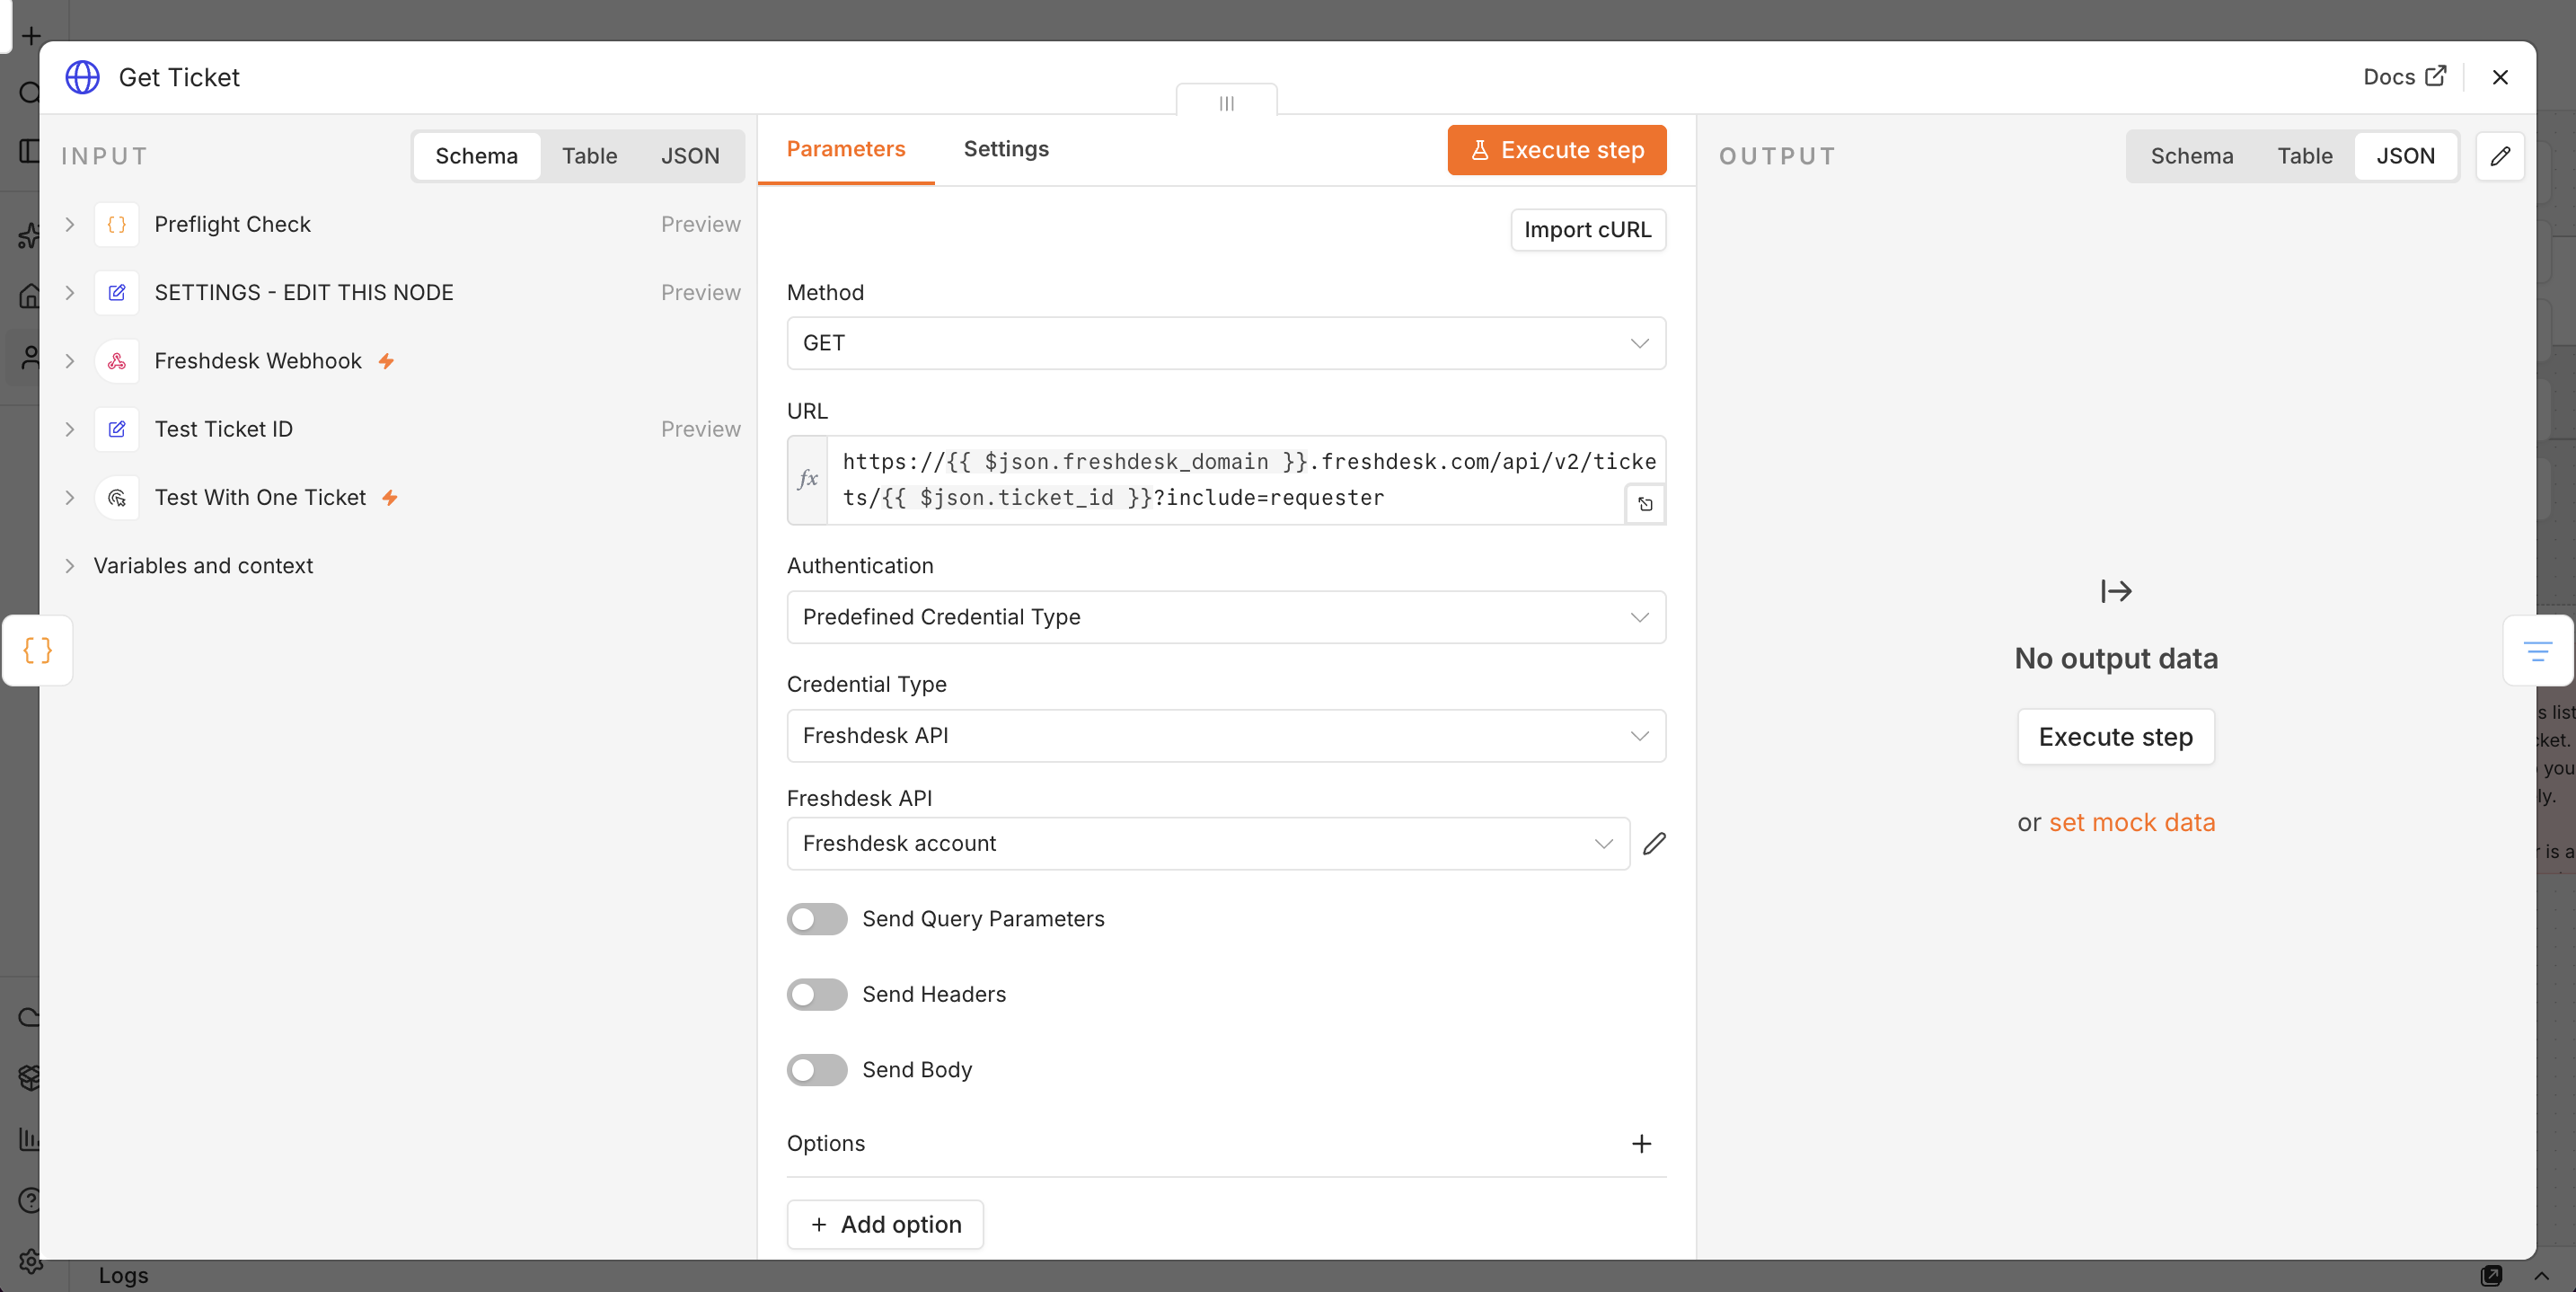
Task: Toggle Send Query Parameters
Action: coord(817,919)
